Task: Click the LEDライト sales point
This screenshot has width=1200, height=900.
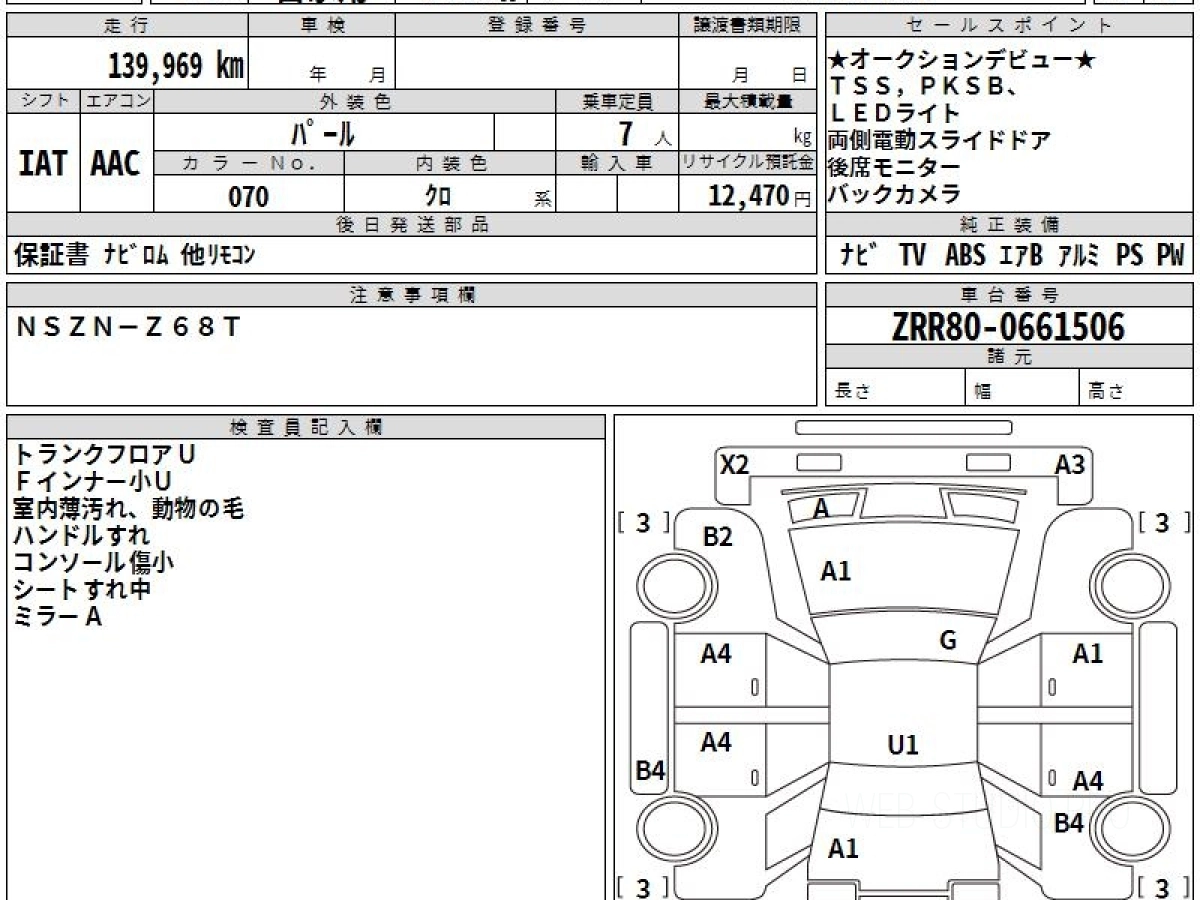Action: click(x=896, y=114)
